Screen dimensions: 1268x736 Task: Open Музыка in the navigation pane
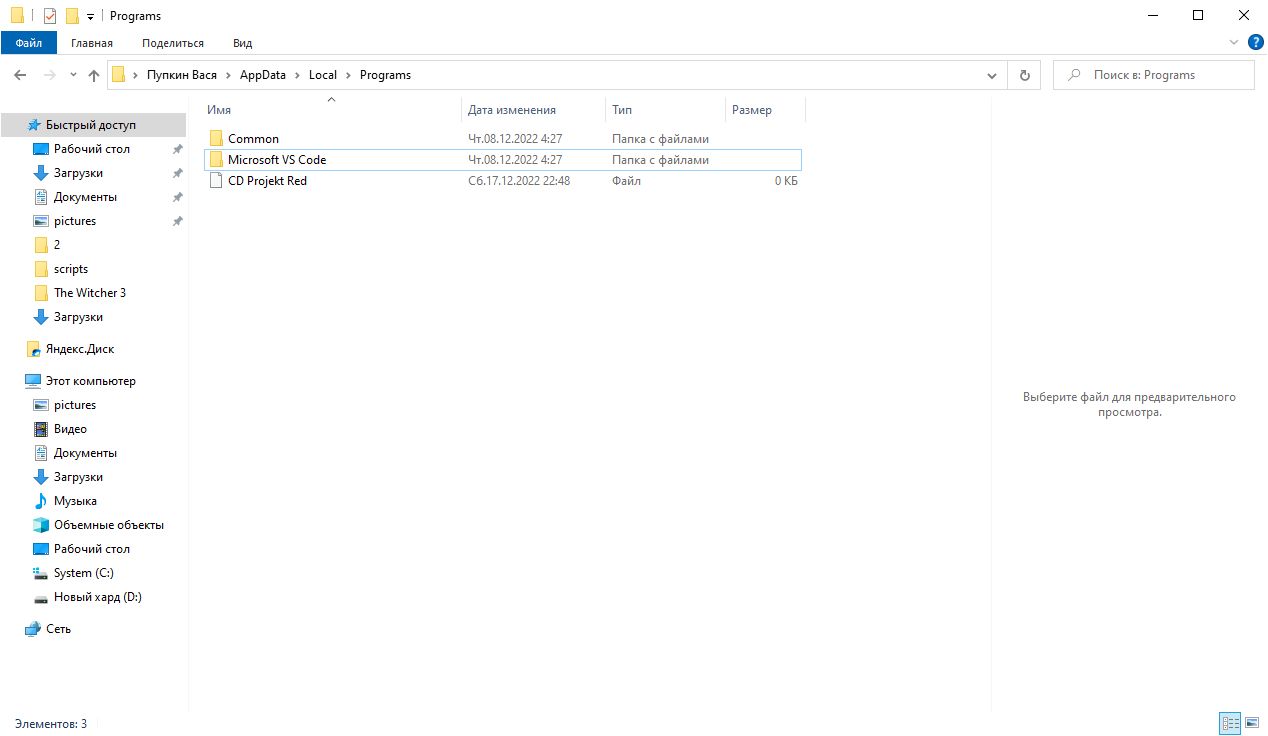pyautogui.click(x=75, y=501)
